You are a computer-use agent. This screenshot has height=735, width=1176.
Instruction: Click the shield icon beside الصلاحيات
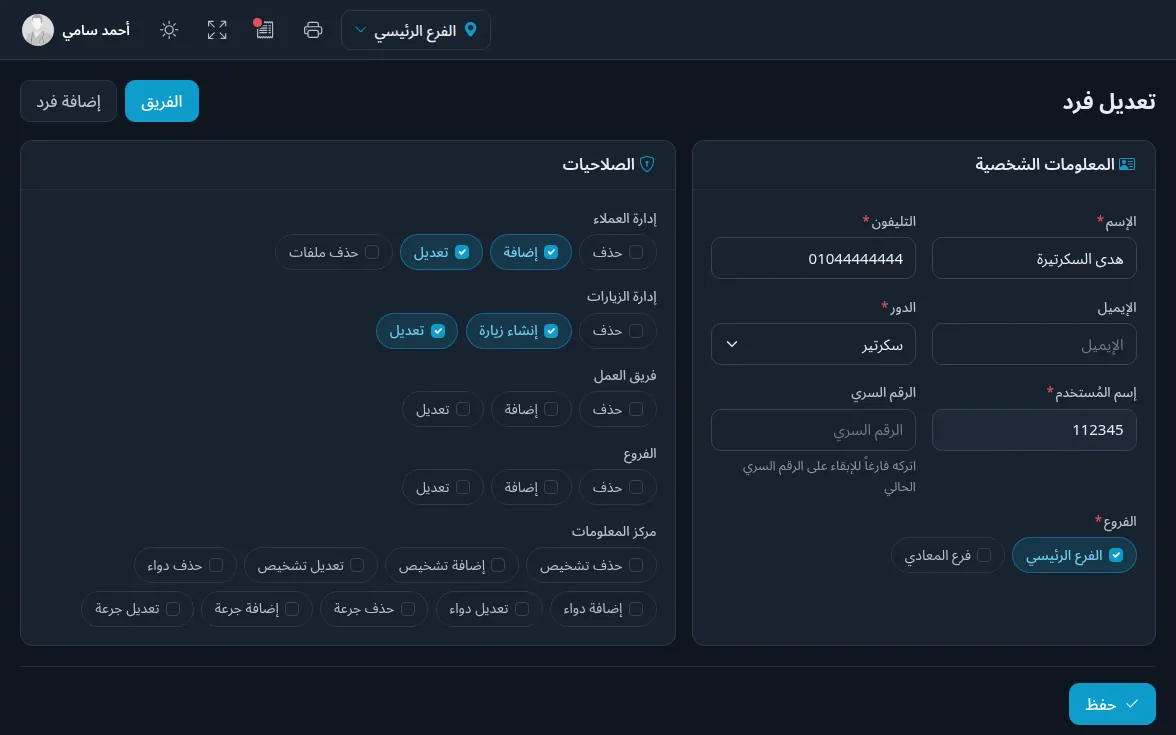(x=647, y=164)
